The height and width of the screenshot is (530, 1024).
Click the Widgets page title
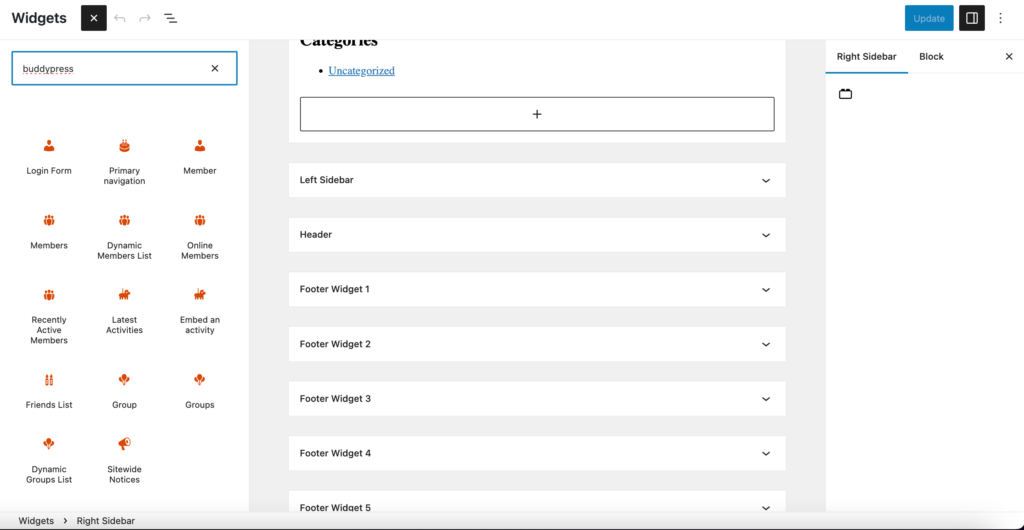click(x=39, y=18)
